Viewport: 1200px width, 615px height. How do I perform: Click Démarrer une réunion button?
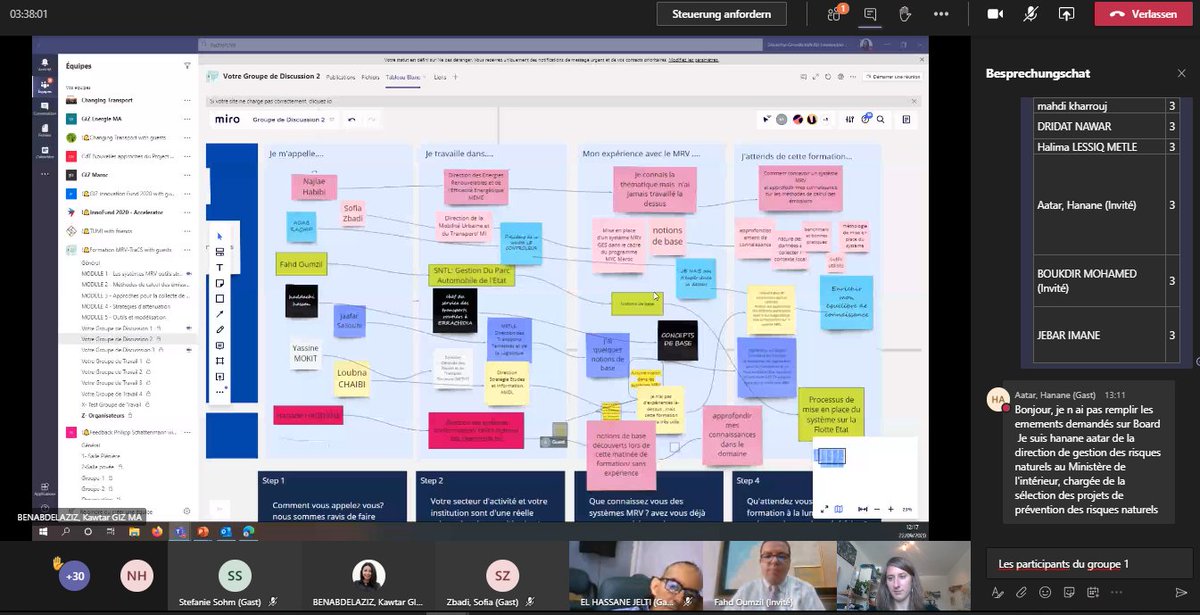[x=894, y=77]
